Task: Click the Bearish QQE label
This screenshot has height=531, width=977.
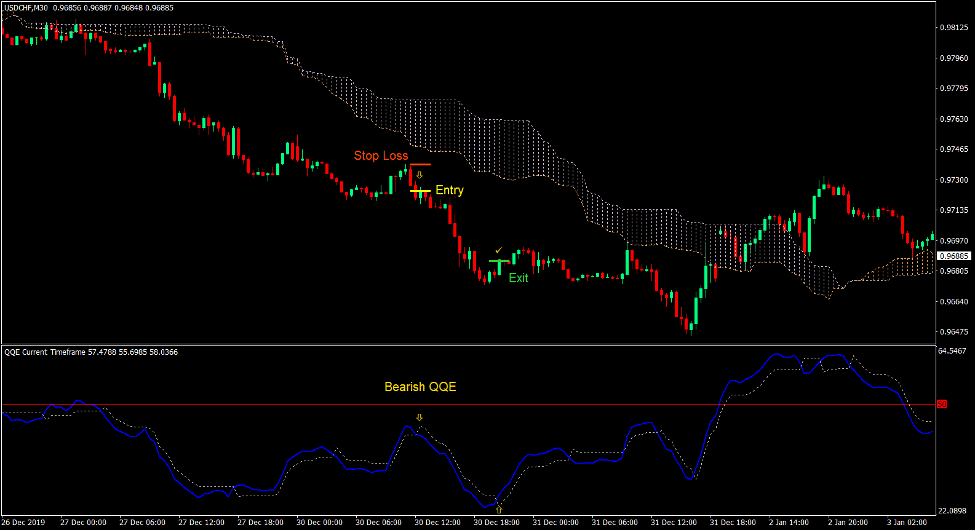Action: coord(420,387)
